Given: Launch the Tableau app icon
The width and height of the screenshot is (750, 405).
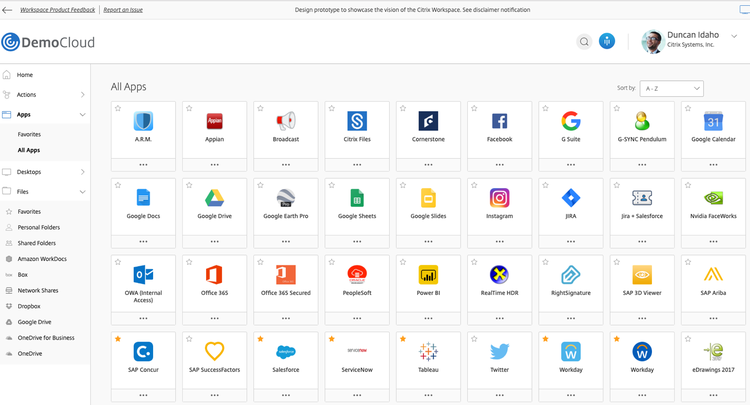Looking at the screenshot, I should 428,351.
